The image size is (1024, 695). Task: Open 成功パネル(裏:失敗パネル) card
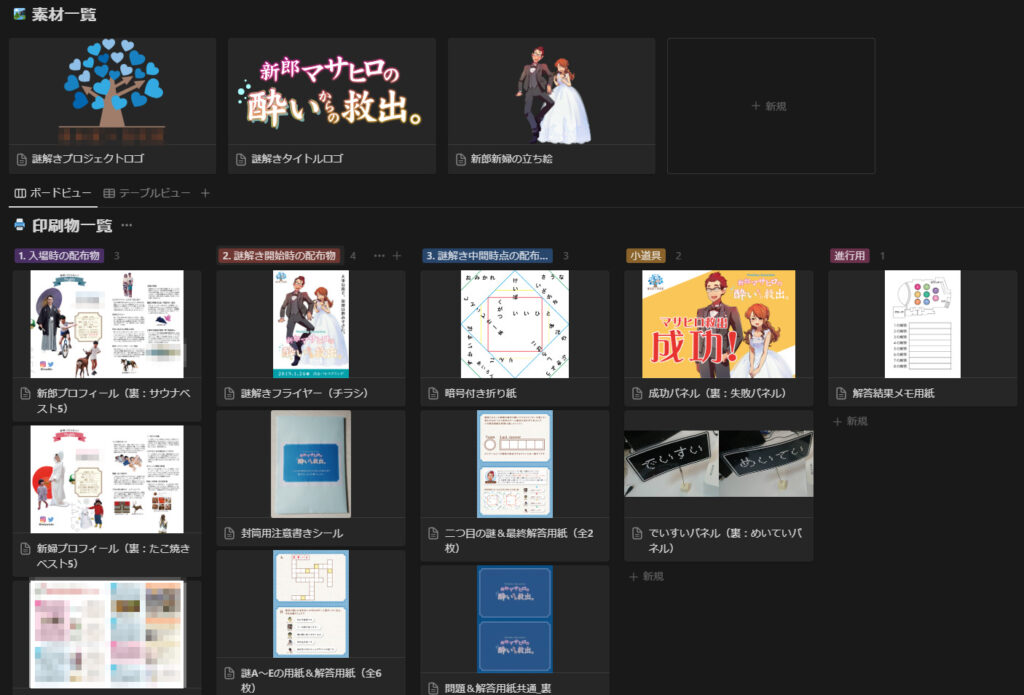[718, 337]
